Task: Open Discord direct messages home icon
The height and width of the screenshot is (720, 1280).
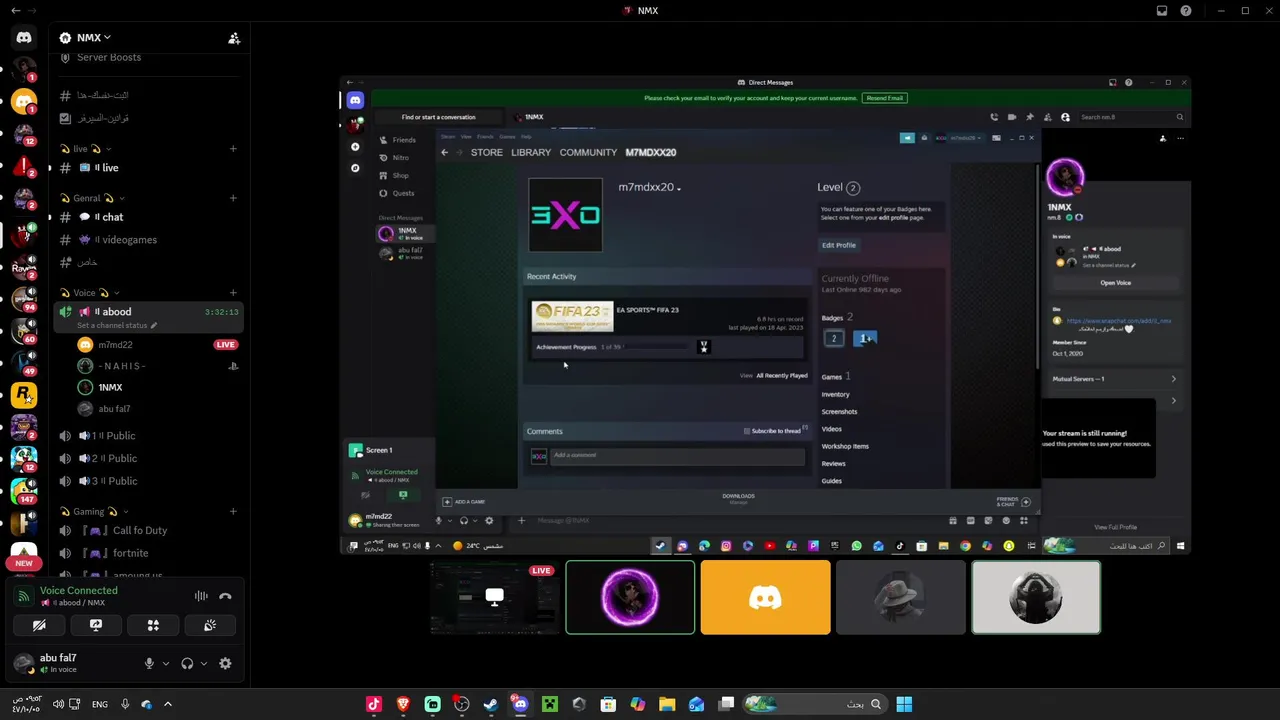Action: (24, 38)
